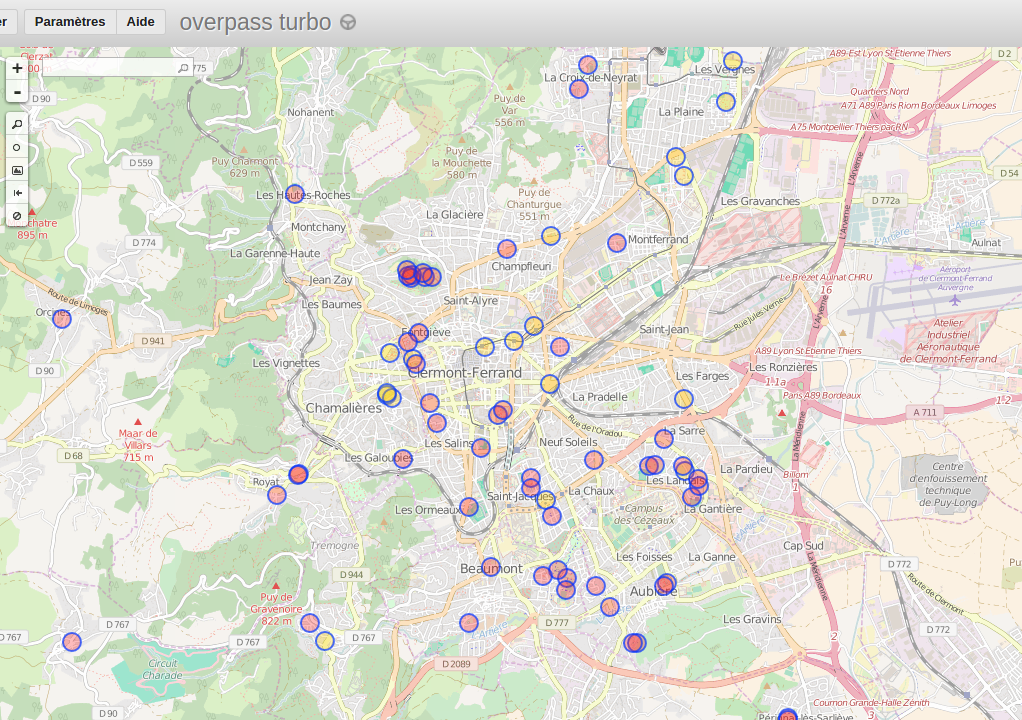Click the overpass turbo title

255,22
